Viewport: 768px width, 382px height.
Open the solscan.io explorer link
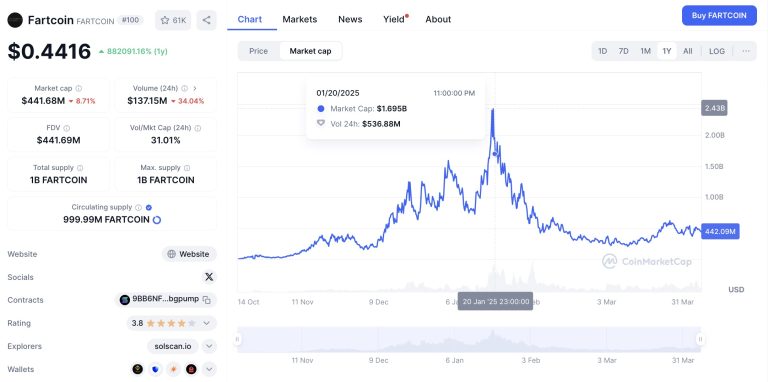173,346
